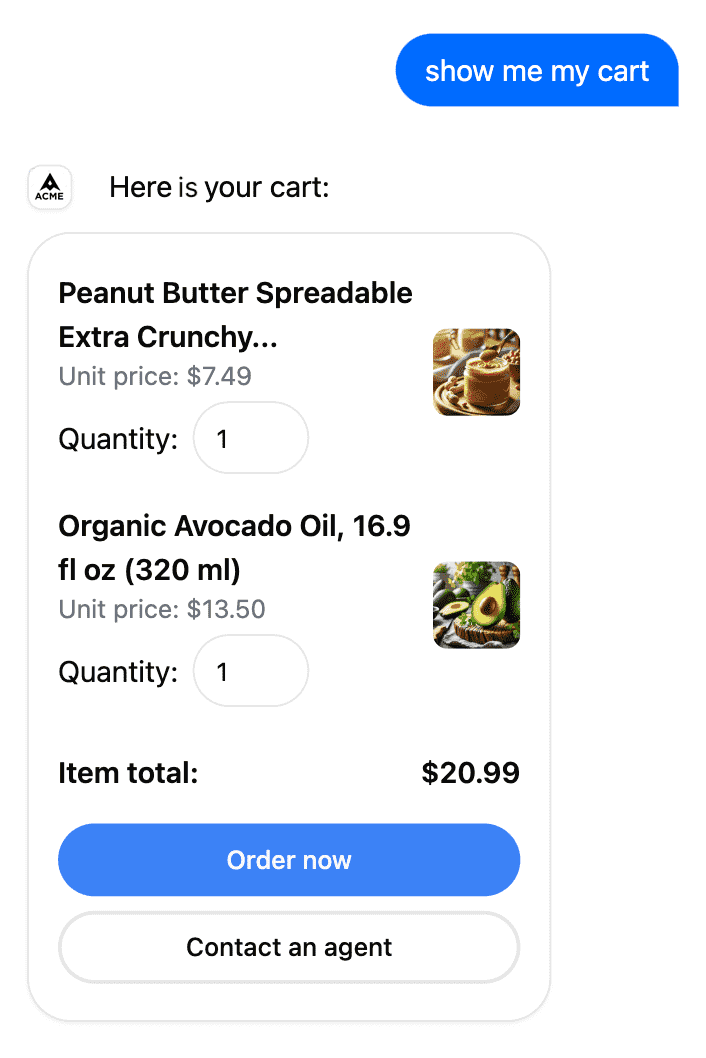Click the Peanut Butter unit price text
Screen dimensions: 706x1058
tap(155, 376)
